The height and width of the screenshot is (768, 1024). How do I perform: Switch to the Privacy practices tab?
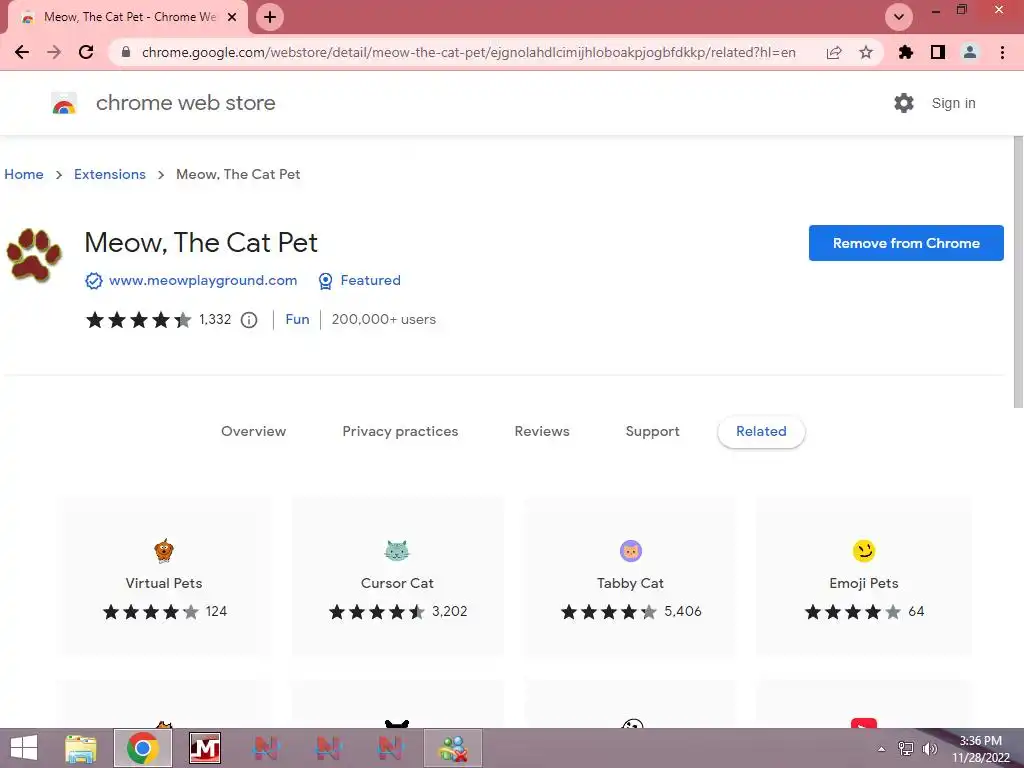point(400,431)
